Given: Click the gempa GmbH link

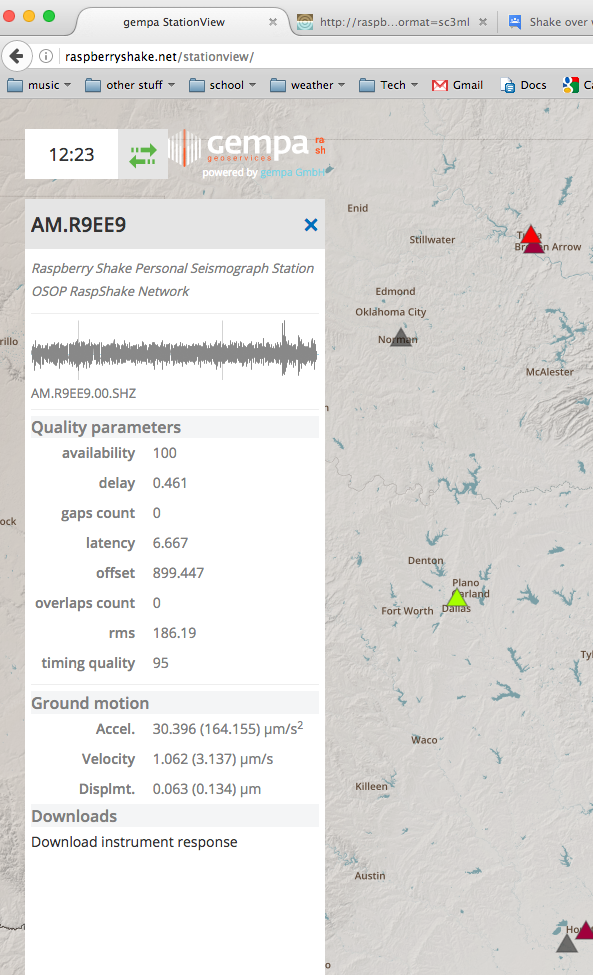Looking at the screenshot, I should coord(293,172).
